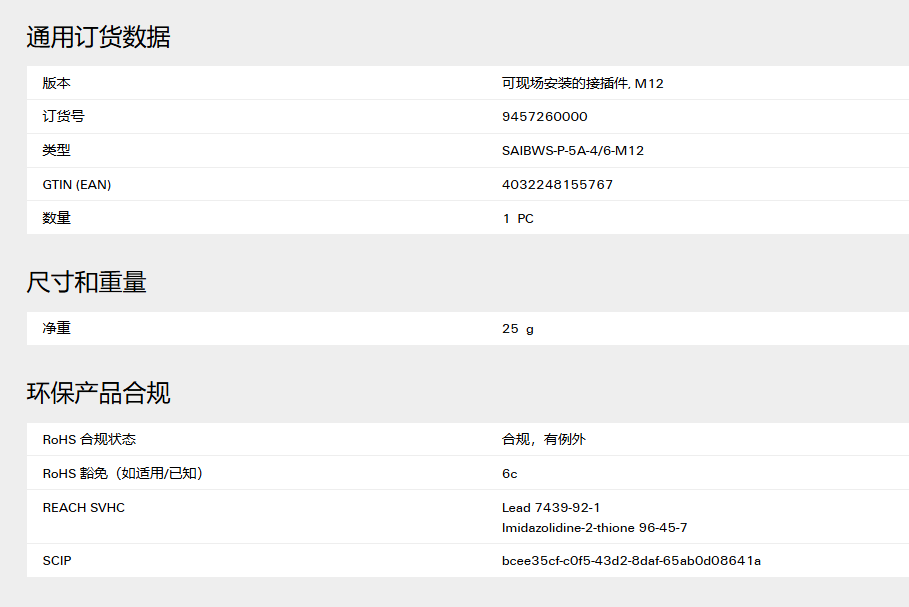Click the 净重 value 25 g

(518, 329)
